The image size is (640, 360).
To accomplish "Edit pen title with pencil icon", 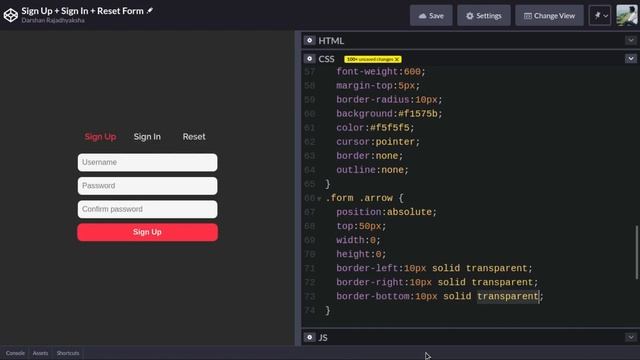I will [x=150, y=11].
